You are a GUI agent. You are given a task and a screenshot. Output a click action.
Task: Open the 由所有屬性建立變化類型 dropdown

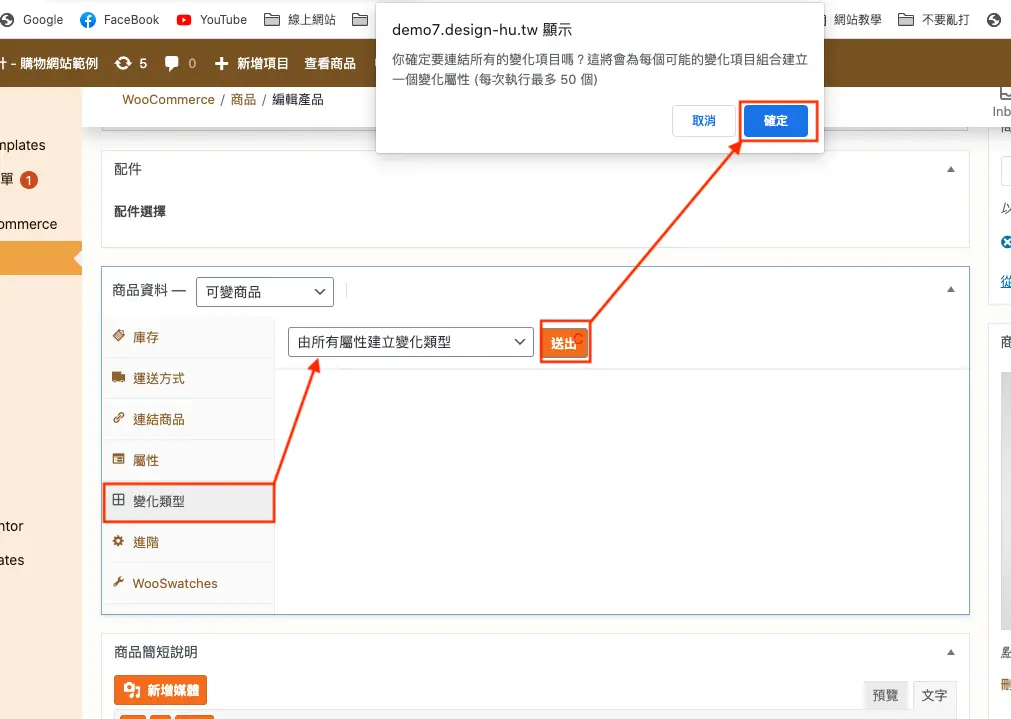(x=411, y=342)
